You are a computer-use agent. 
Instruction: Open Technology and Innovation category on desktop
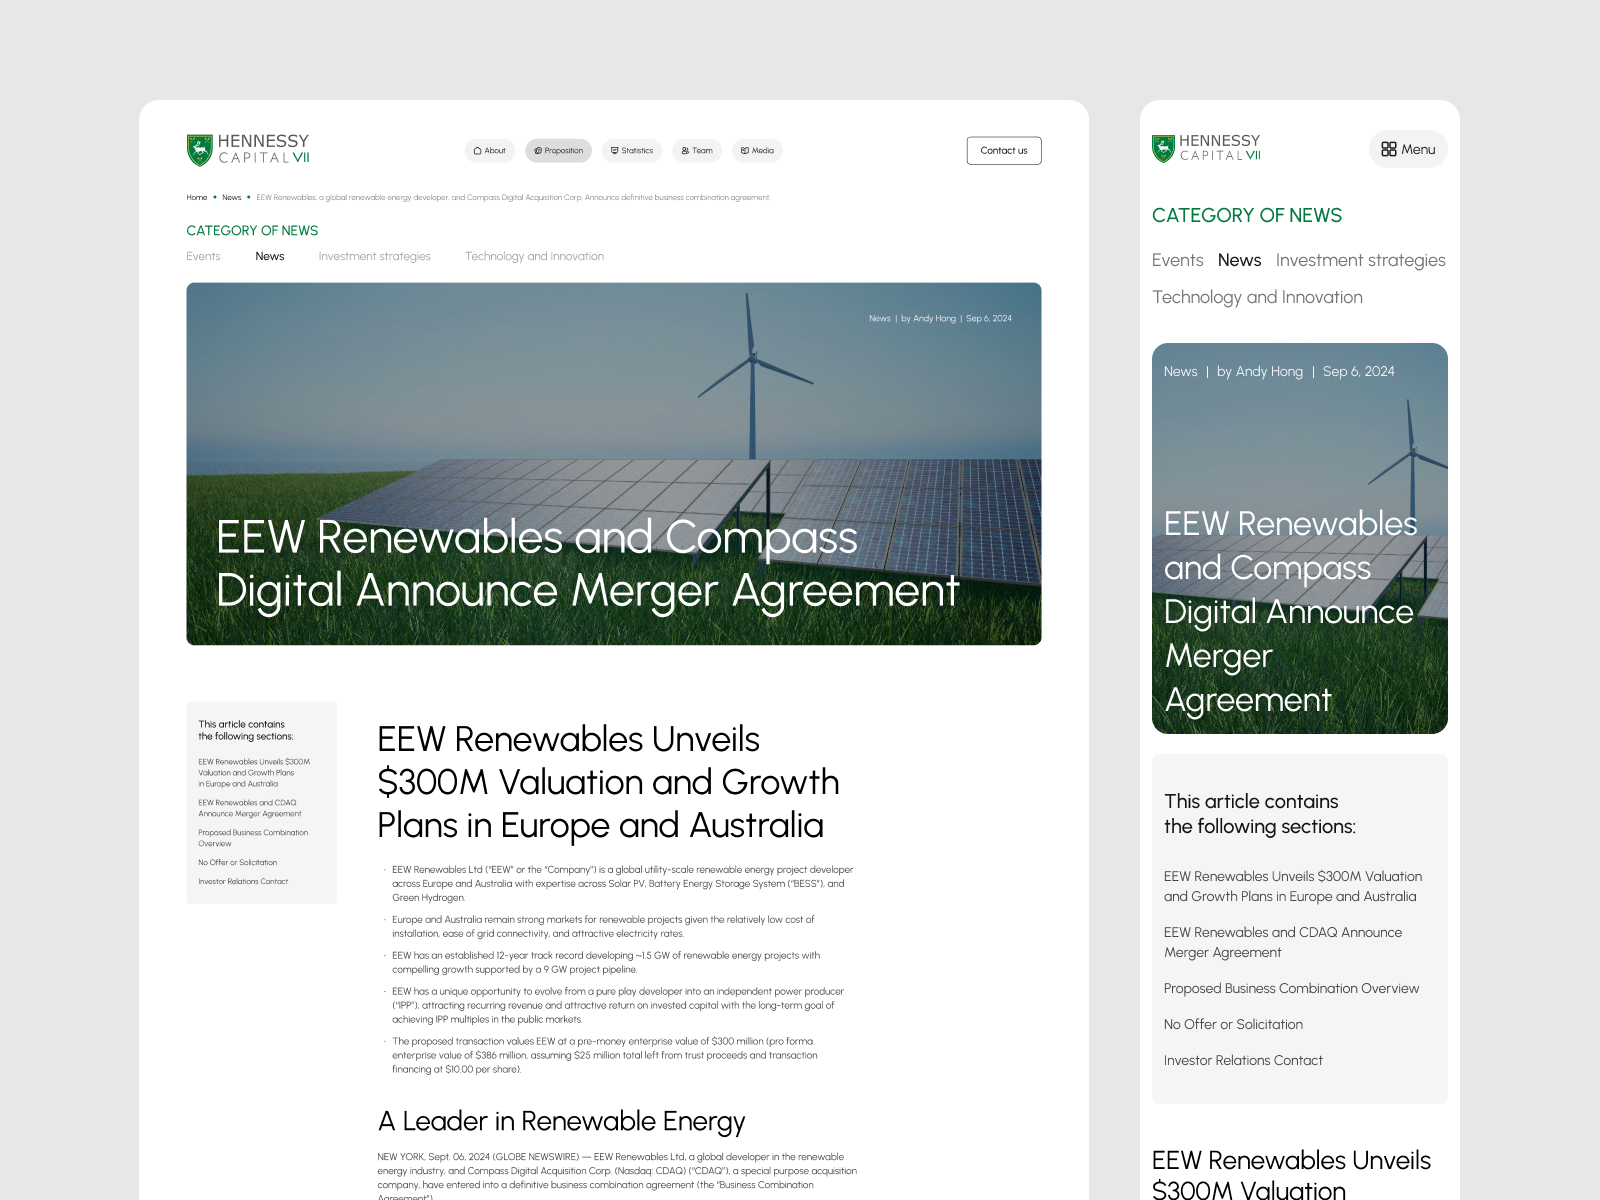coord(534,257)
